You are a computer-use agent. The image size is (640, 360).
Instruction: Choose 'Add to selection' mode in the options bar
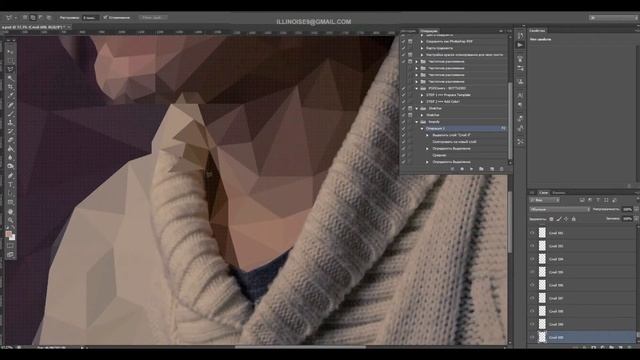tap(33, 18)
